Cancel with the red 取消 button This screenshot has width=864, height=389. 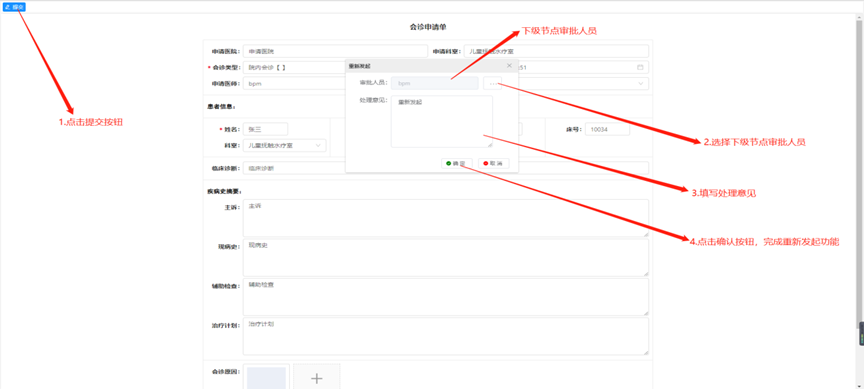point(493,163)
